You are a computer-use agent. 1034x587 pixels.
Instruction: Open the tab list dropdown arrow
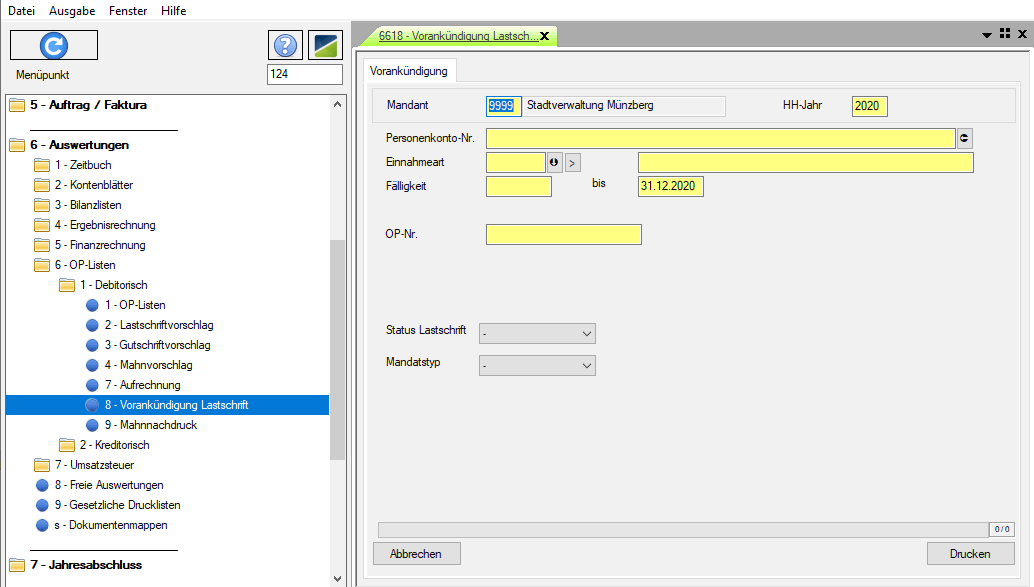pyautogui.click(x=987, y=34)
